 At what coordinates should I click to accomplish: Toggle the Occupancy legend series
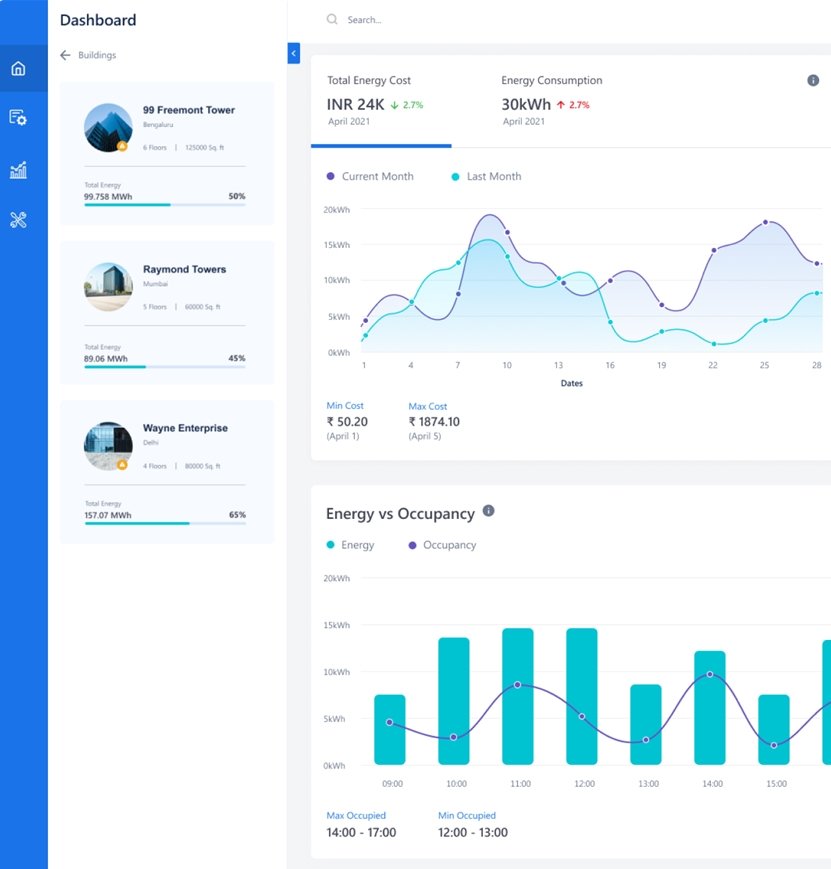click(442, 545)
